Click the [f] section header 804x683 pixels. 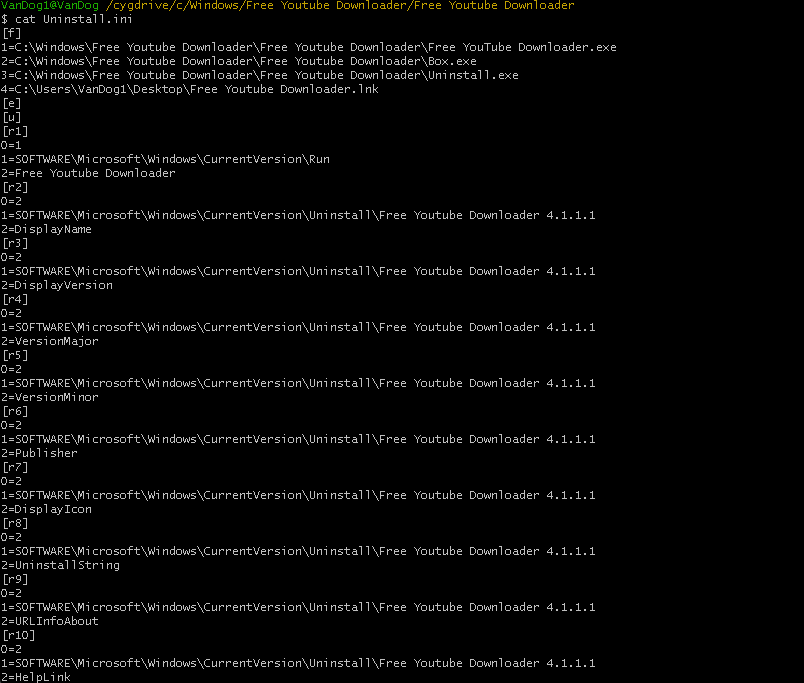11,33
